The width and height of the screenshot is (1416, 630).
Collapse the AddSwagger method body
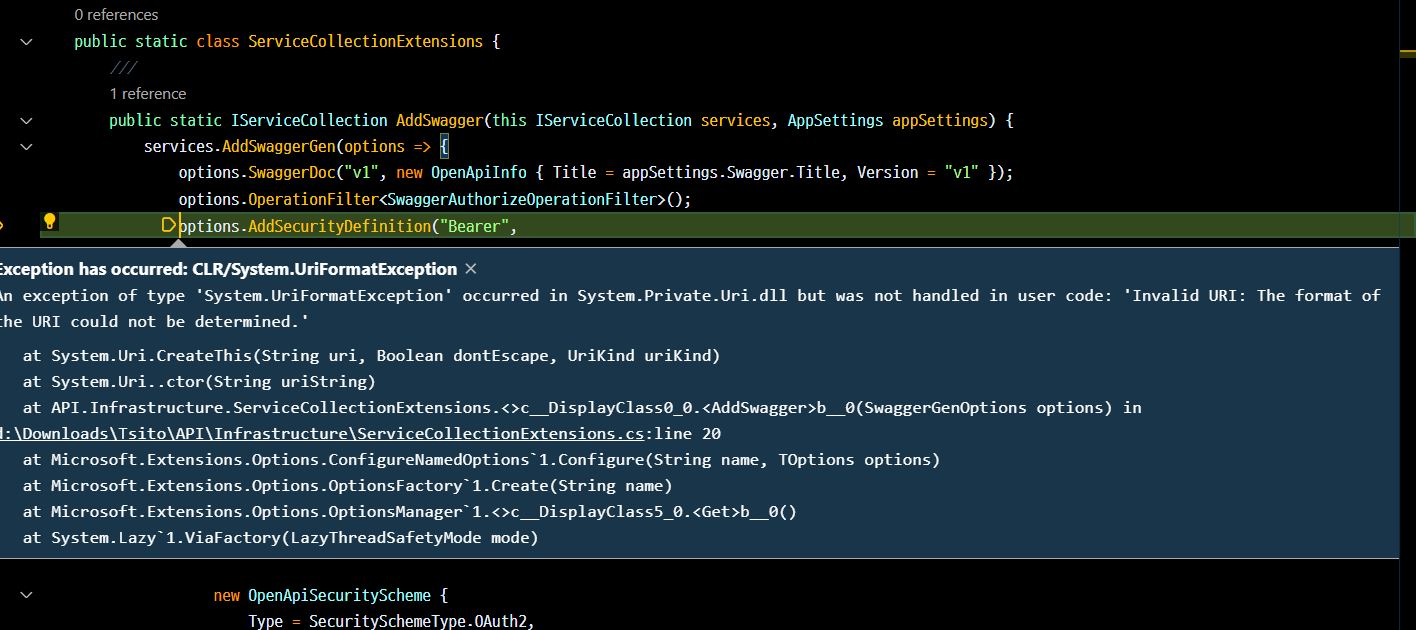pos(25,120)
